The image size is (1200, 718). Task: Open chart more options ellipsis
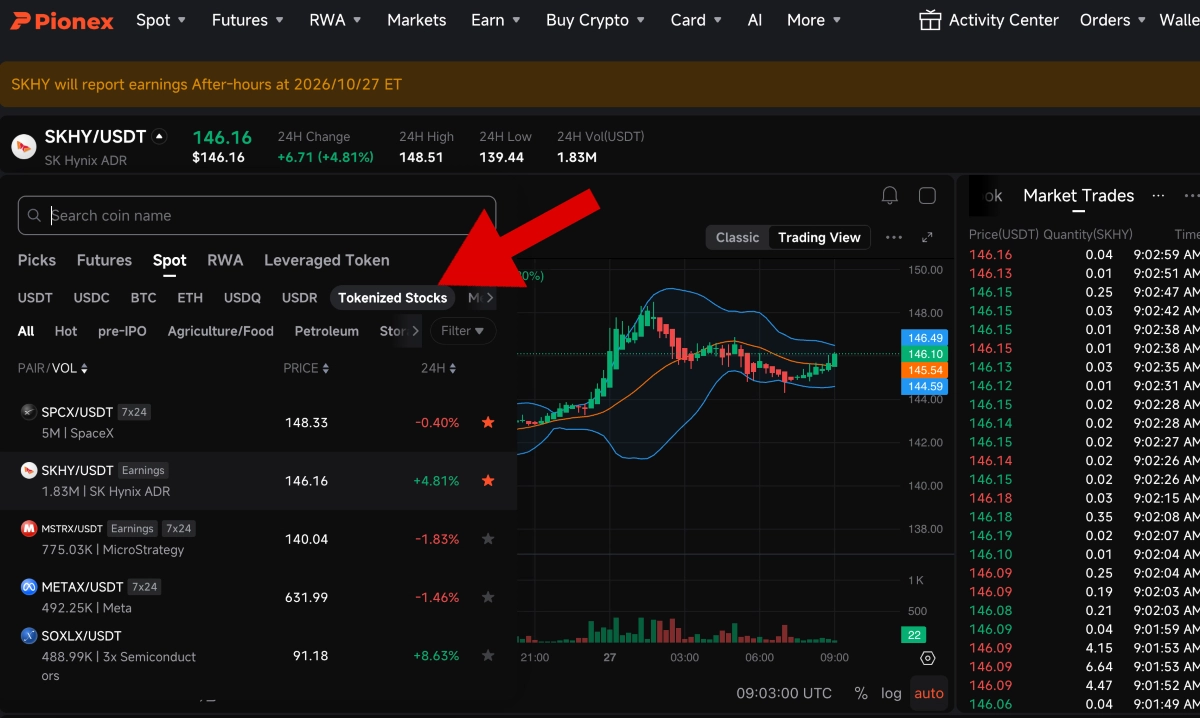[894, 237]
